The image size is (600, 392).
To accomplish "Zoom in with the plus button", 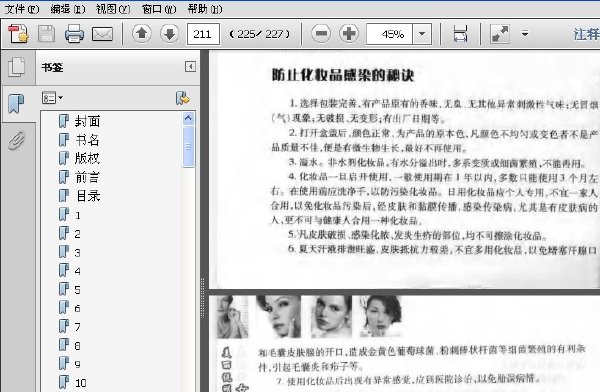I will pyautogui.click(x=349, y=34).
